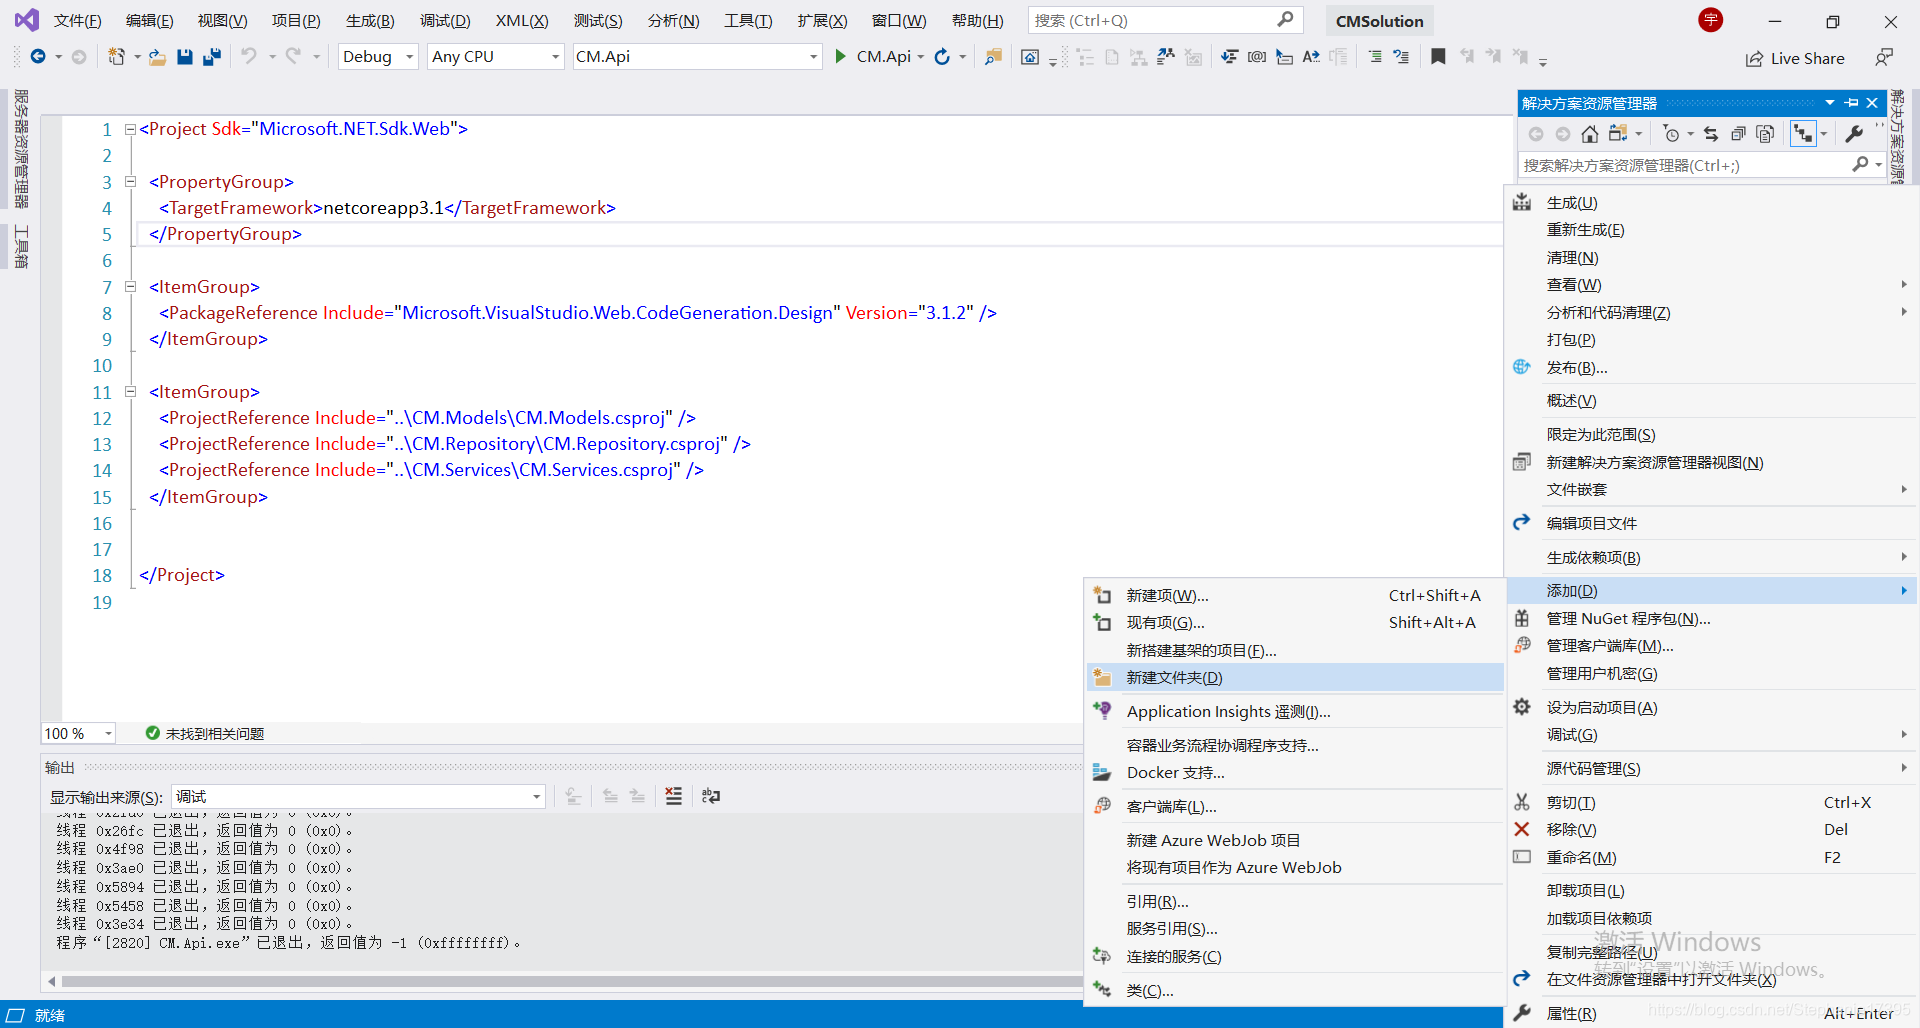The width and height of the screenshot is (1920, 1028).
Task: Collapse the first ItemGroup at line 7
Action: 130,287
